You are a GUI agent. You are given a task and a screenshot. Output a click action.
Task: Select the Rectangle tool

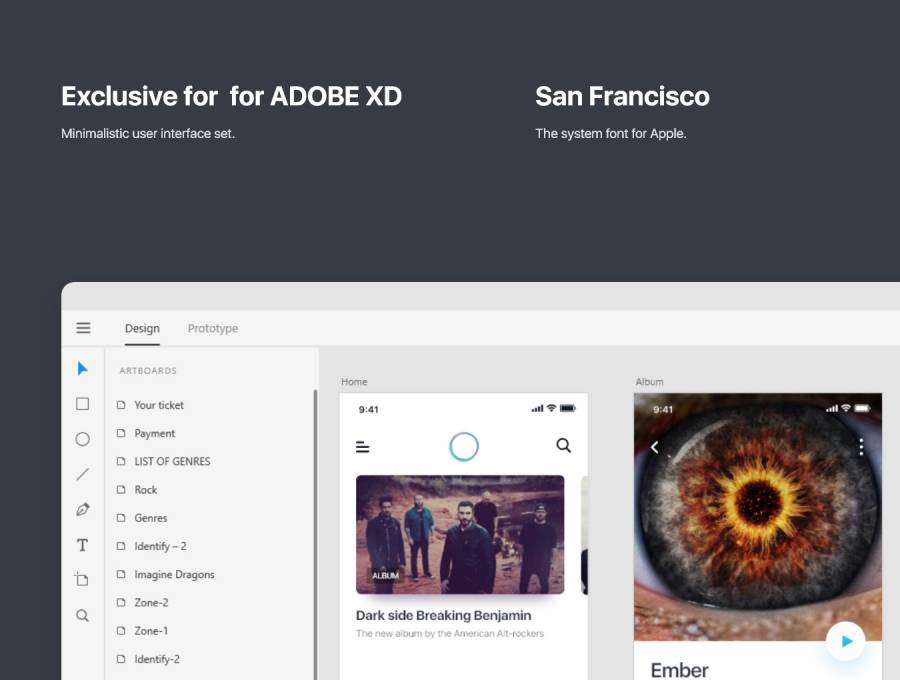(83, 404)
